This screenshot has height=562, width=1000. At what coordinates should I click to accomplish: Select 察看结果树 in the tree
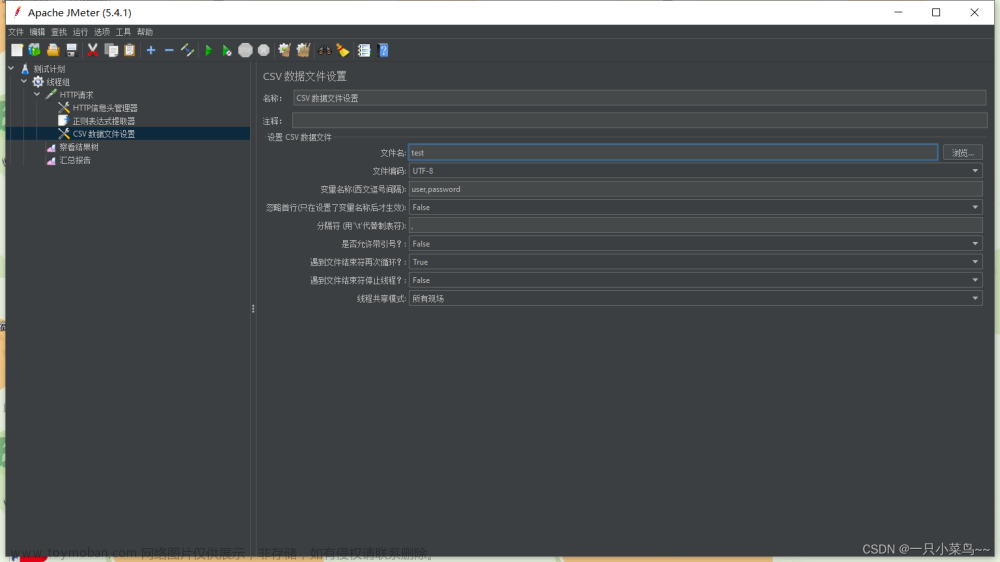point(79,147)
